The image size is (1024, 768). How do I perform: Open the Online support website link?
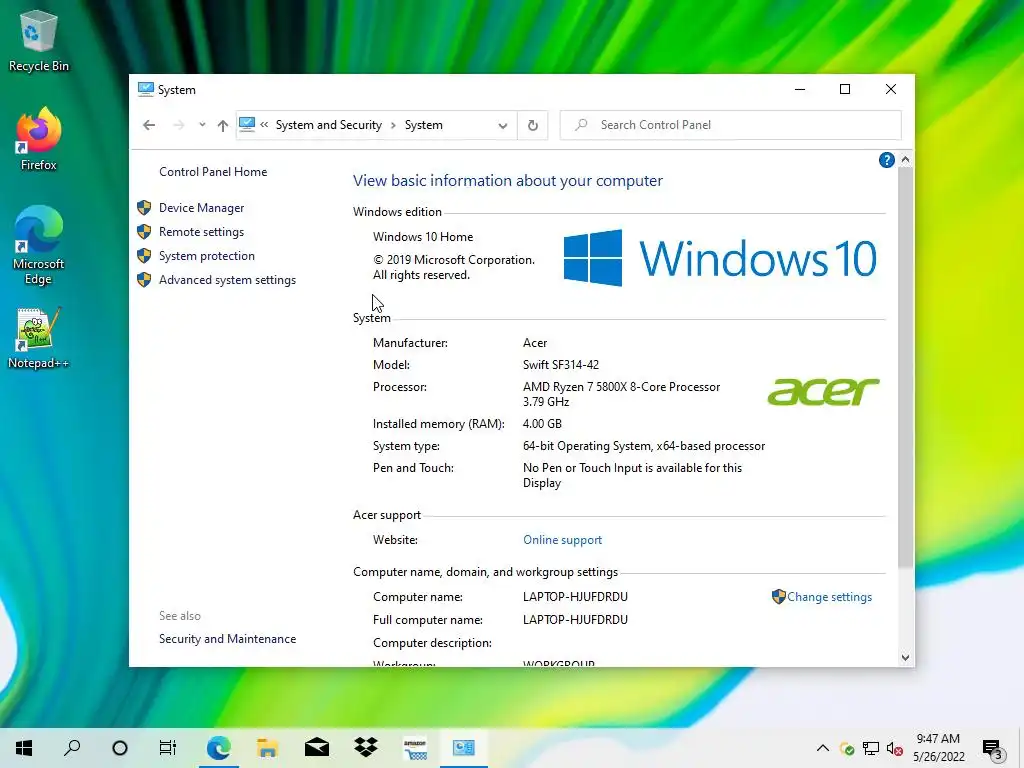tap(562, 540)
